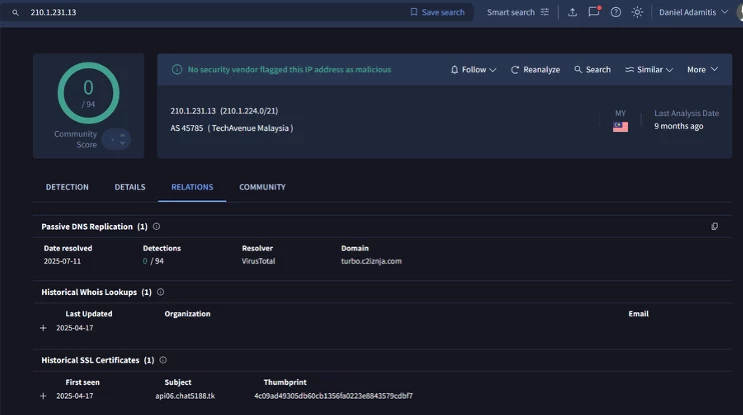Click the VirusTotal resolver entry
This screenshot has width=743, height=415.
coord(258,261)
